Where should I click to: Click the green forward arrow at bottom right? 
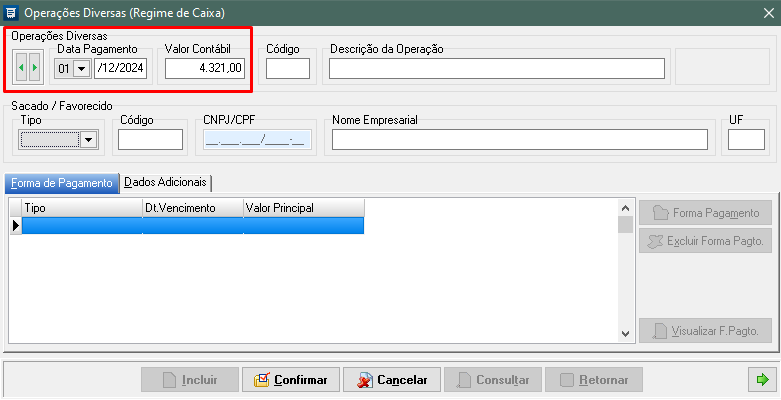[762, 380]
